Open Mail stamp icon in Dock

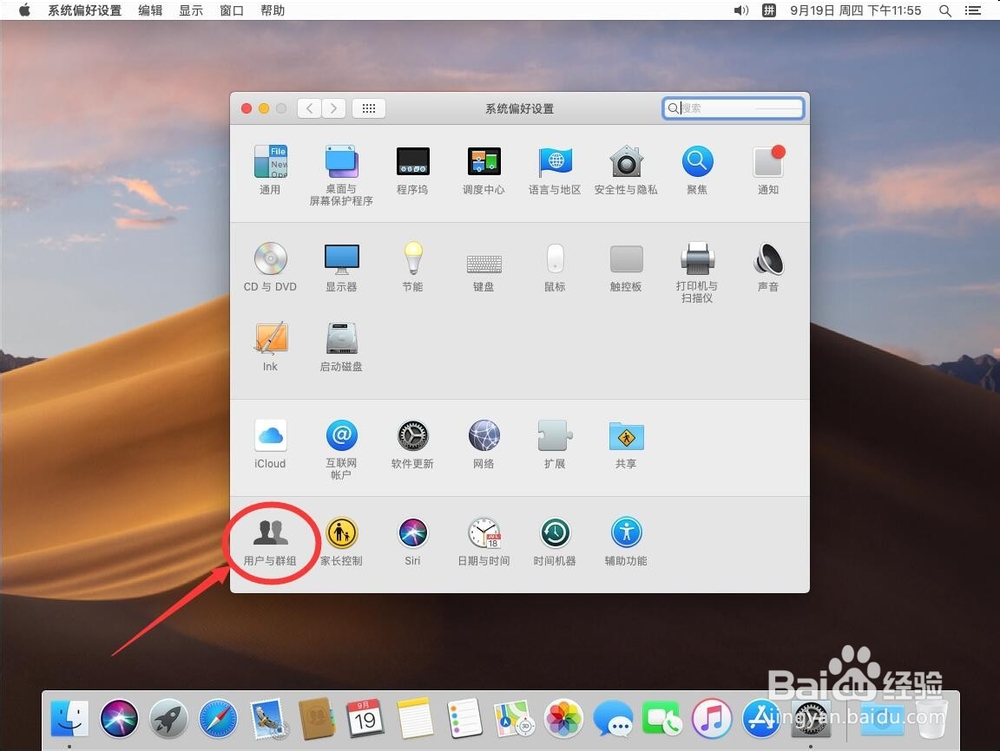coord(268,718)
